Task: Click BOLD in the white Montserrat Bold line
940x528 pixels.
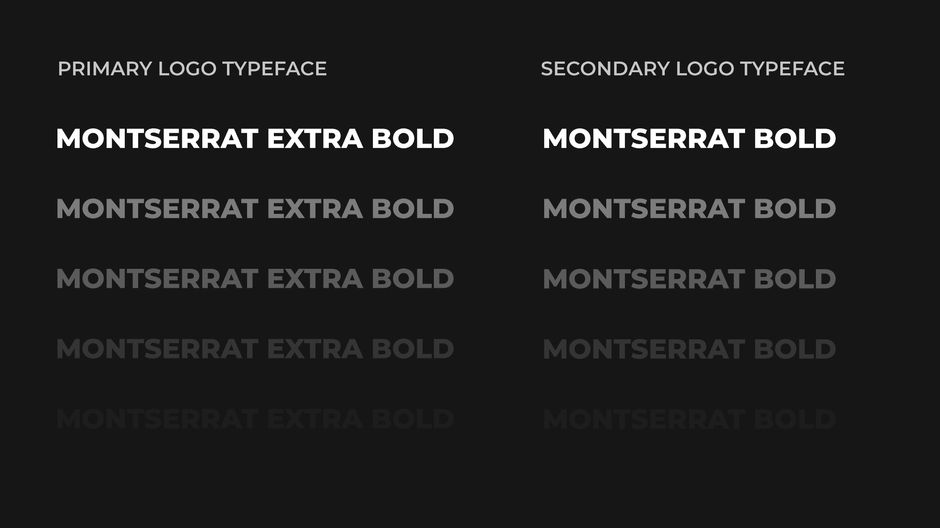Action: click(x=795, y=139)
